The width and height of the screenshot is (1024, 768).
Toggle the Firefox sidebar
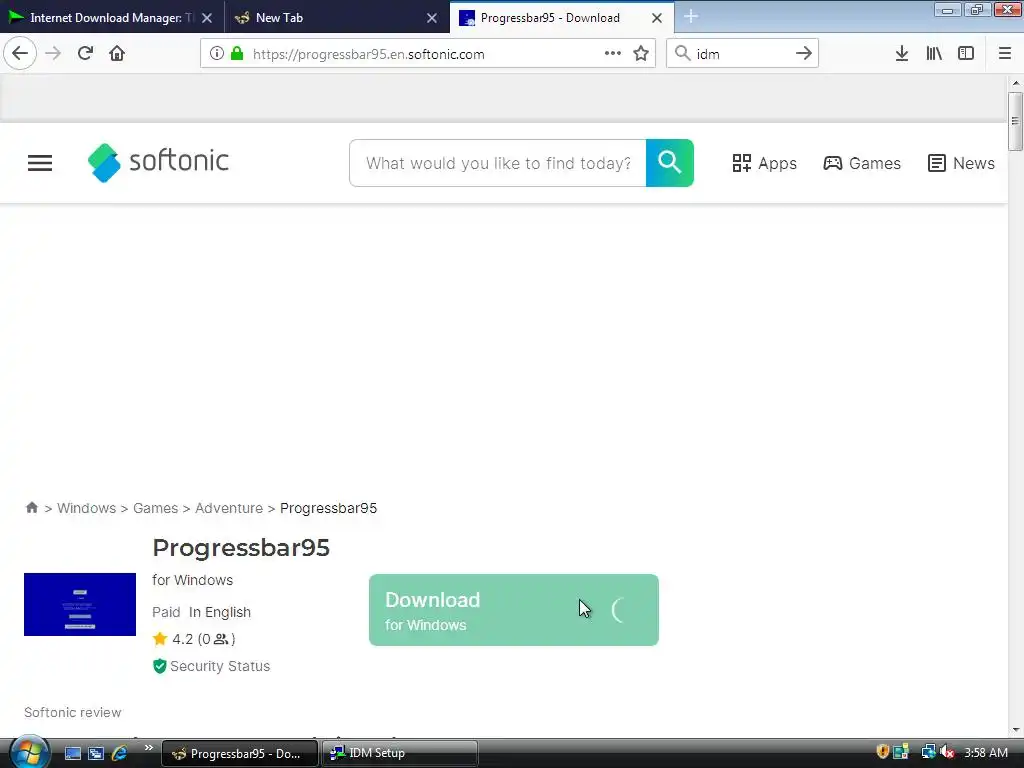966,53
